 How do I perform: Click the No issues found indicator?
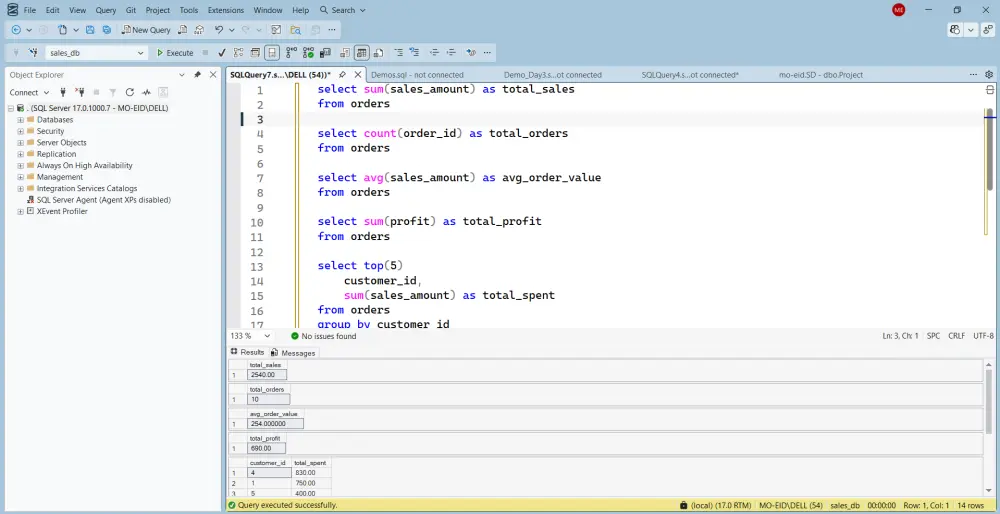323,335
